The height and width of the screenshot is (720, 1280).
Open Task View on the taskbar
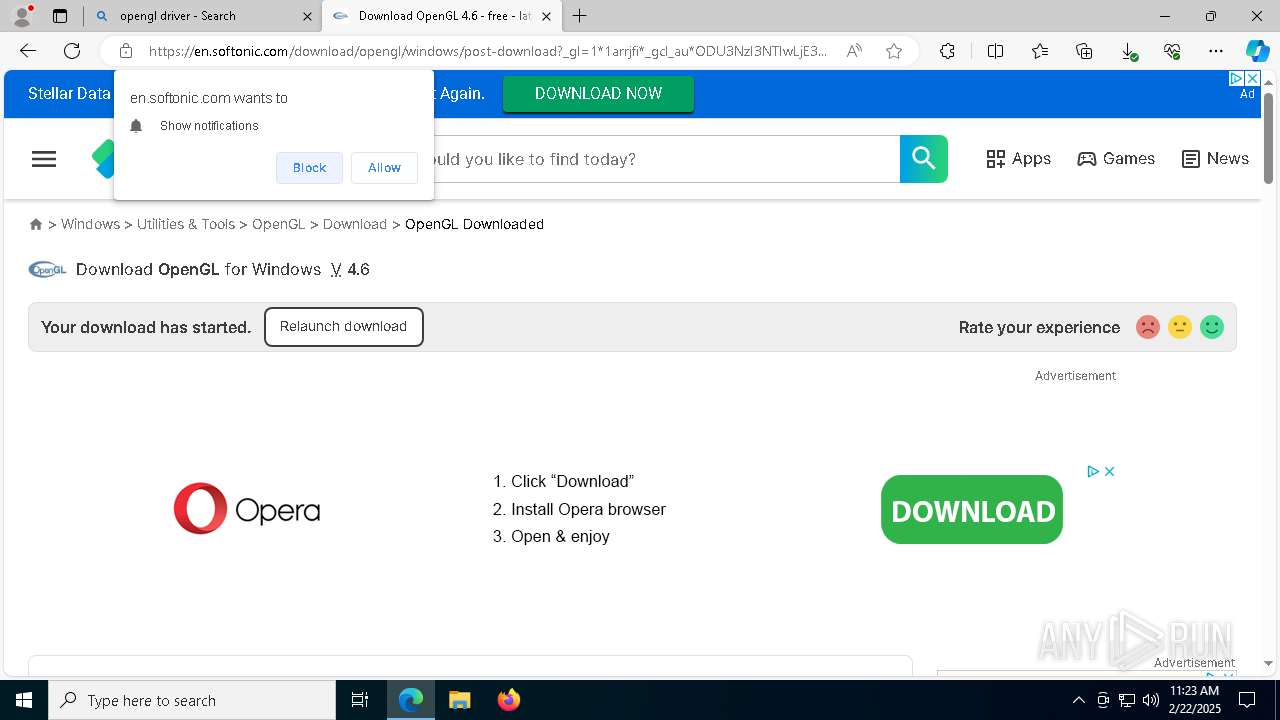(360, 700)
